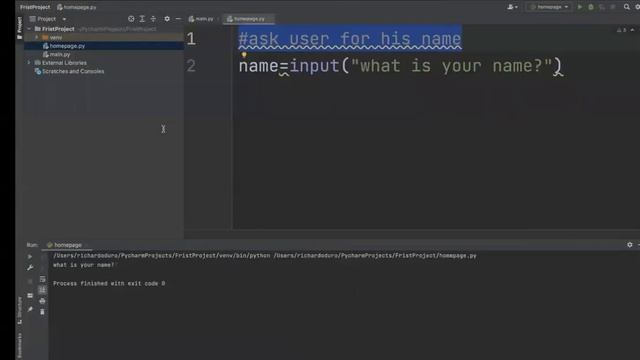Image resolution: width=640 pixels, height=360 pixels.
Task: Click the Rerun green arrow in Run panel
Action: (x=30, y=257)
